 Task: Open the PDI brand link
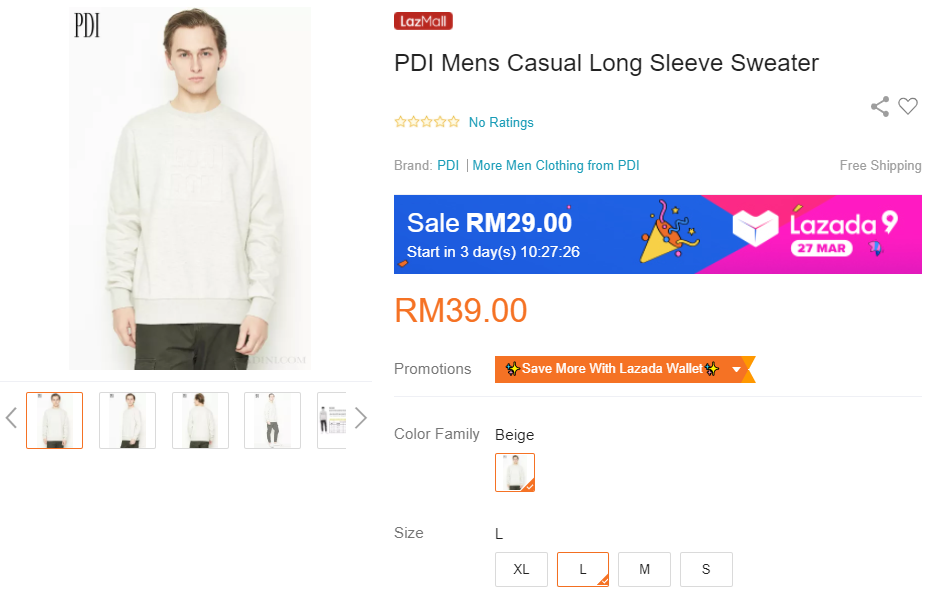(x=448, y=165)
